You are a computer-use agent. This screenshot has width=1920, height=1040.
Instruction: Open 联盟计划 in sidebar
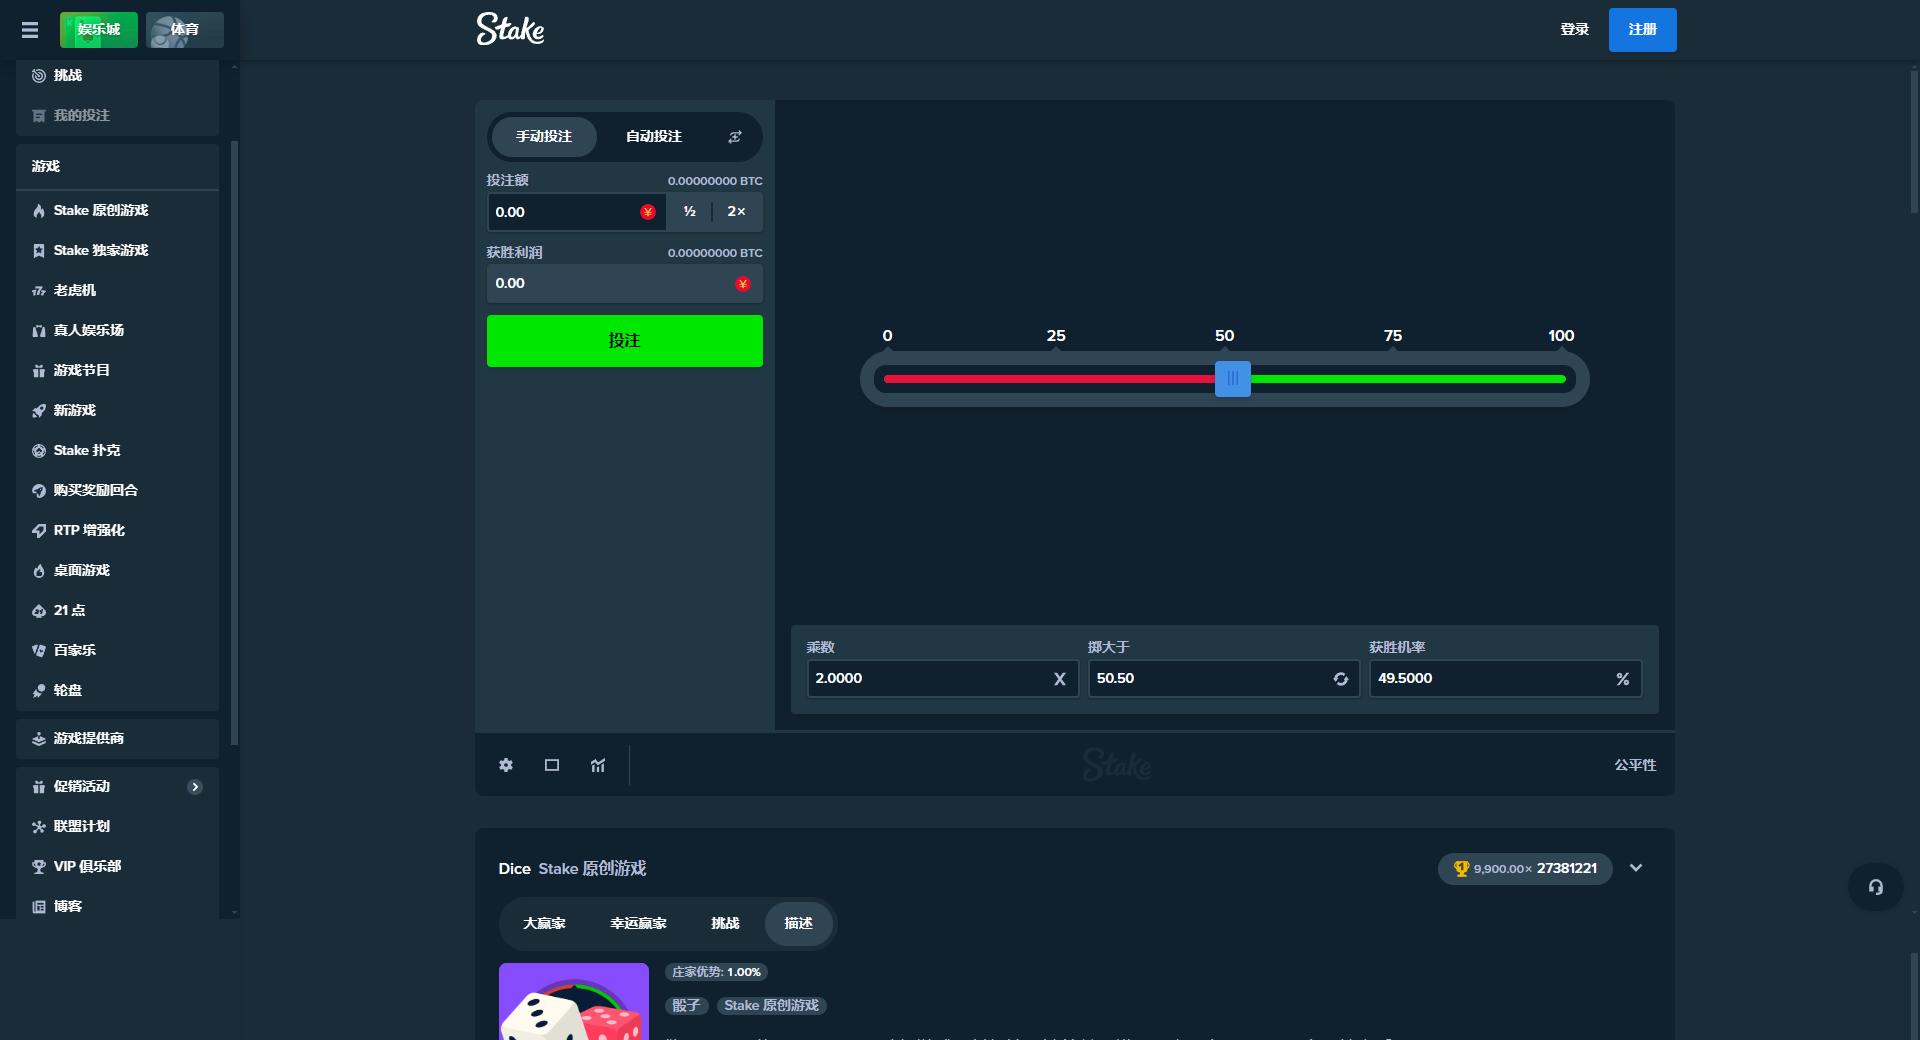(x=118, y=827)
